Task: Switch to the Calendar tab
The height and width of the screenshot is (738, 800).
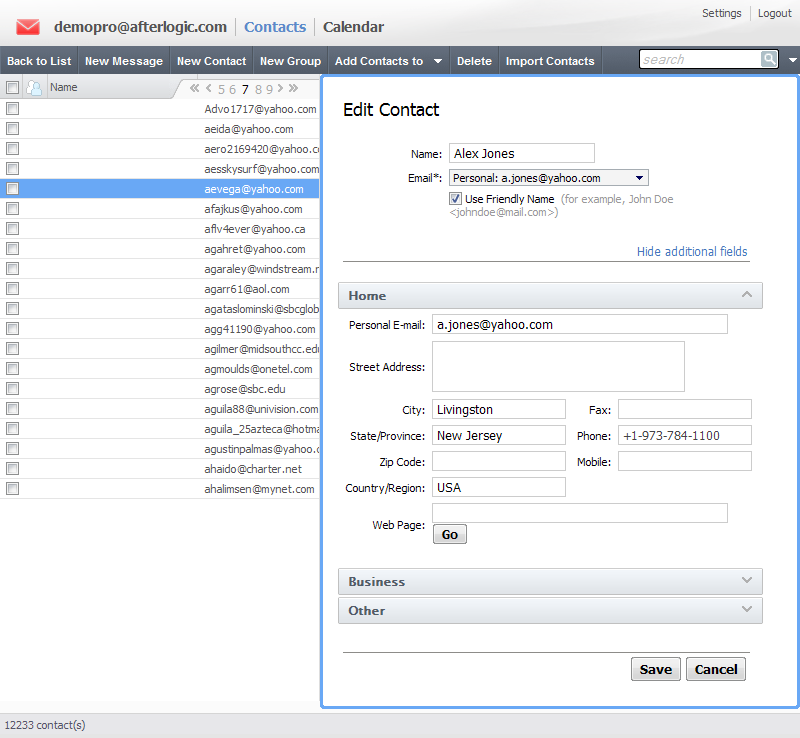Action: point(353,27)
